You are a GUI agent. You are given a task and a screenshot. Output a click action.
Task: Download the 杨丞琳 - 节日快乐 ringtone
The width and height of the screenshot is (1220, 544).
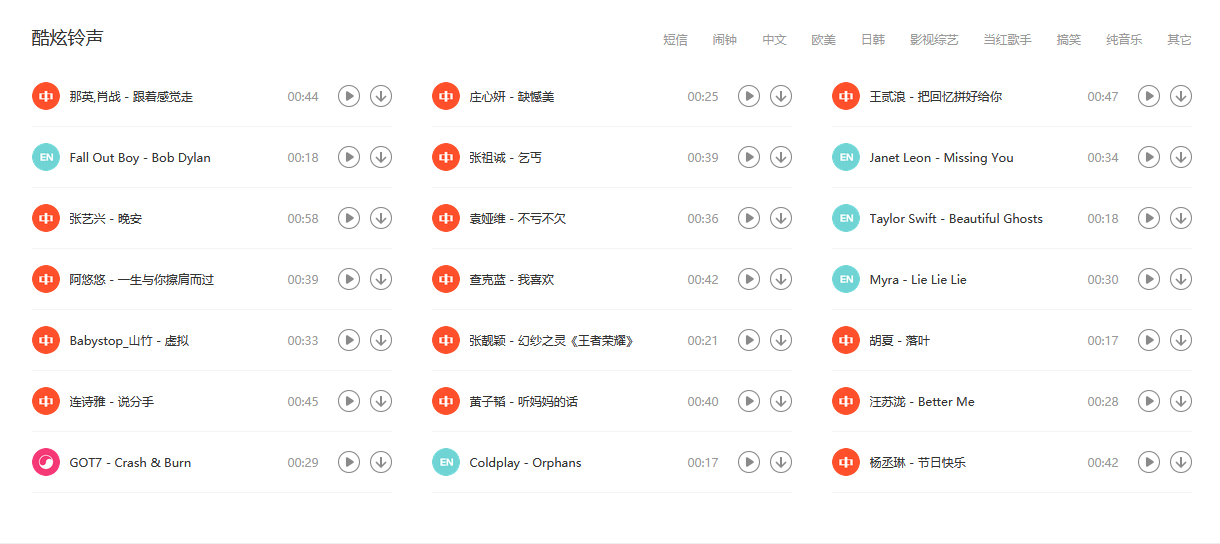(x=1181, y=462)
